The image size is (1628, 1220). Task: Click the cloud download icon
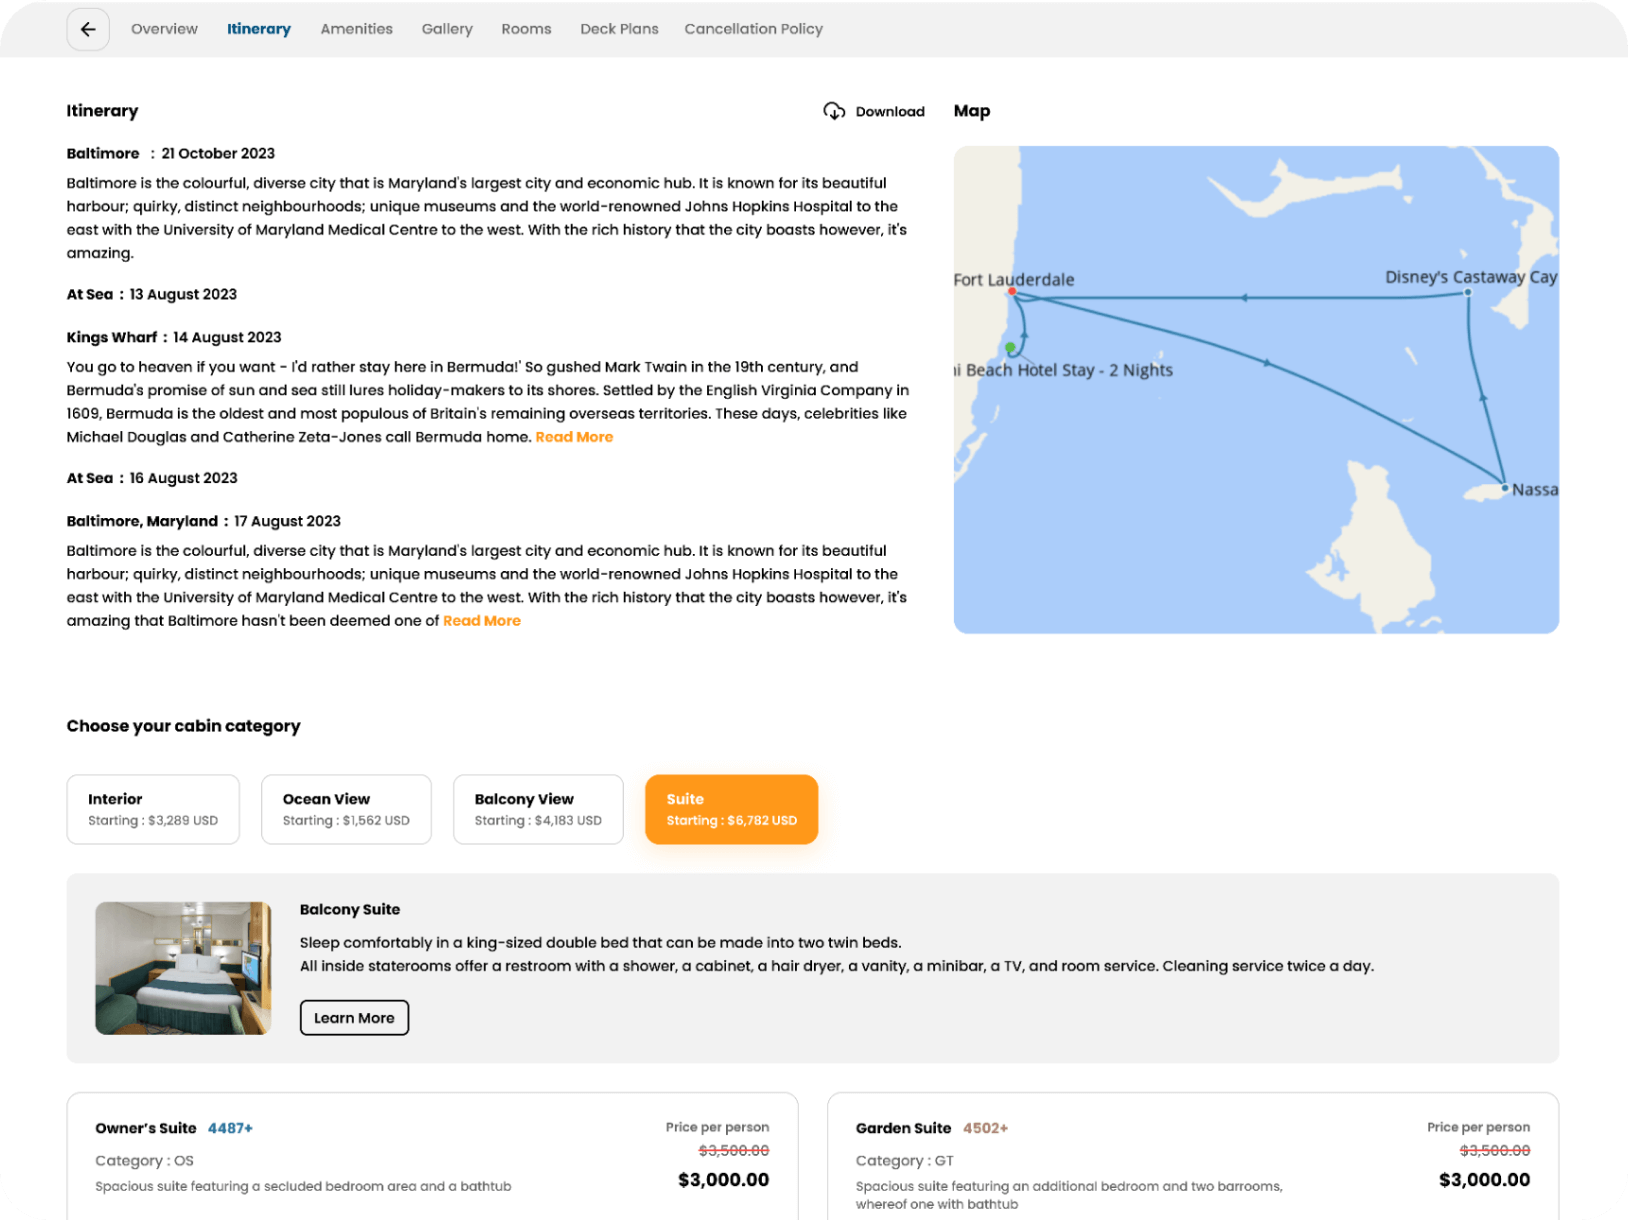click(x=833, y=111)
